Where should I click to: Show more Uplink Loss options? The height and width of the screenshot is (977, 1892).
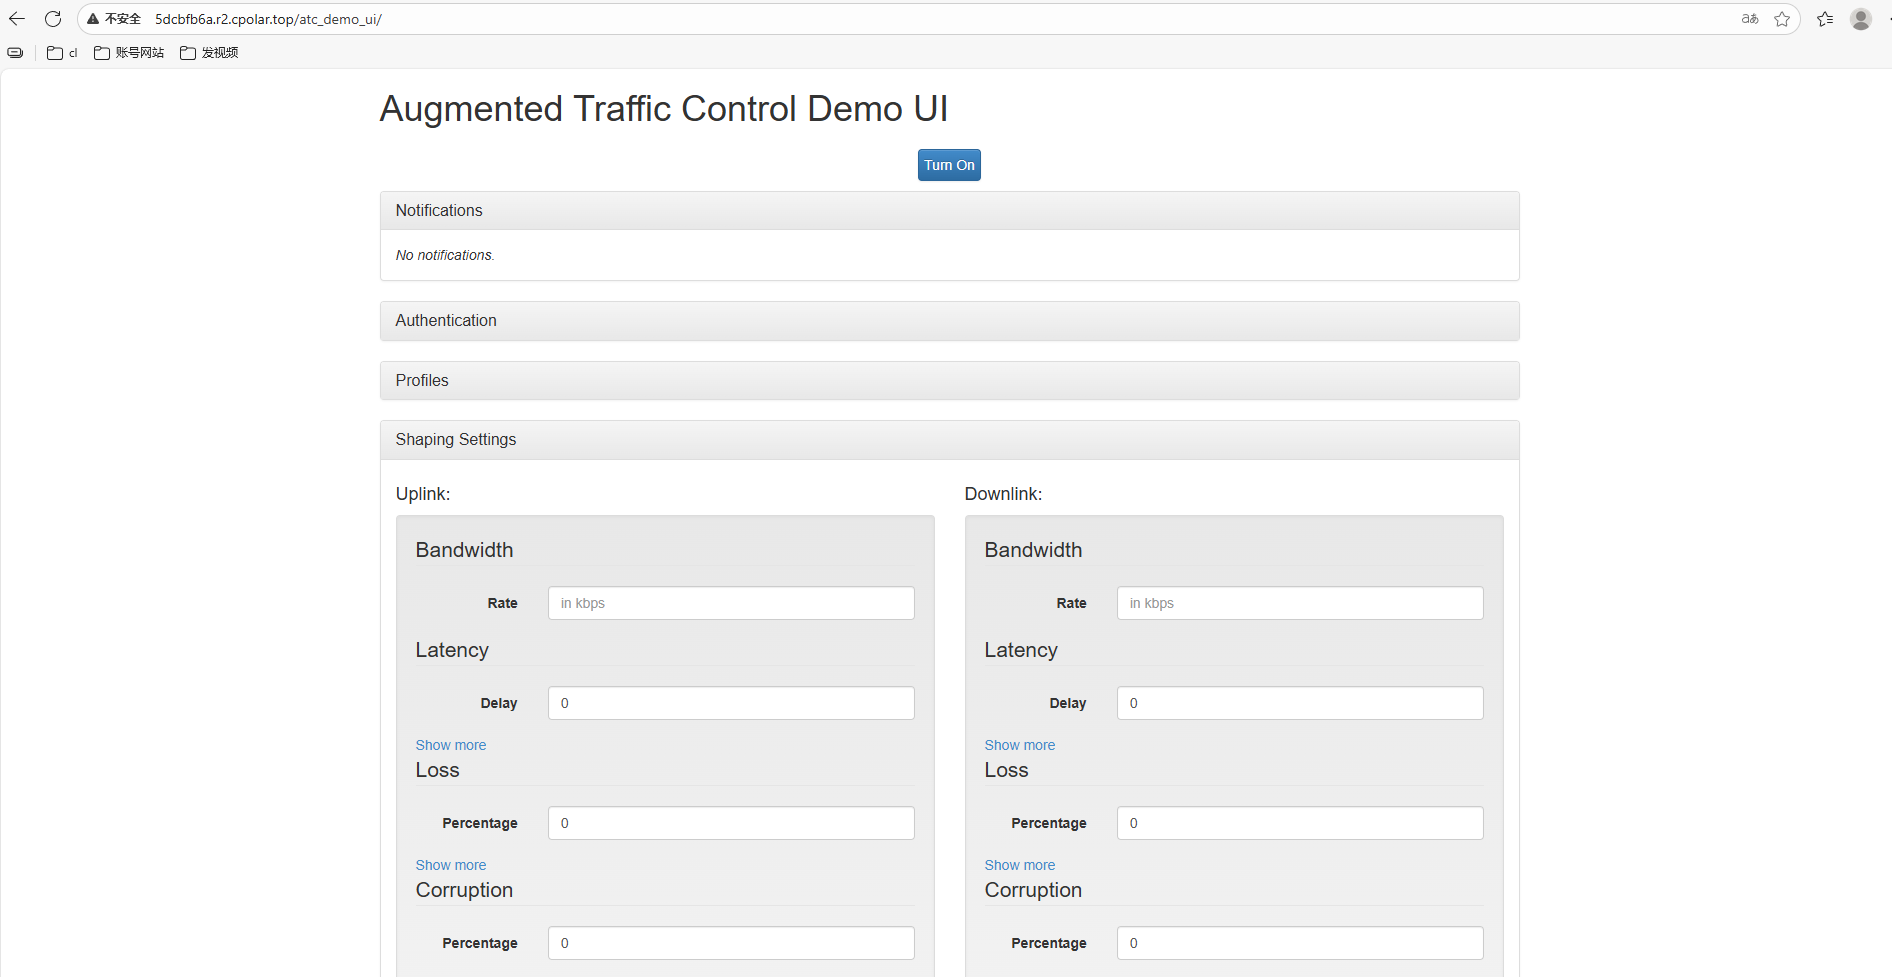coord(451,865)
